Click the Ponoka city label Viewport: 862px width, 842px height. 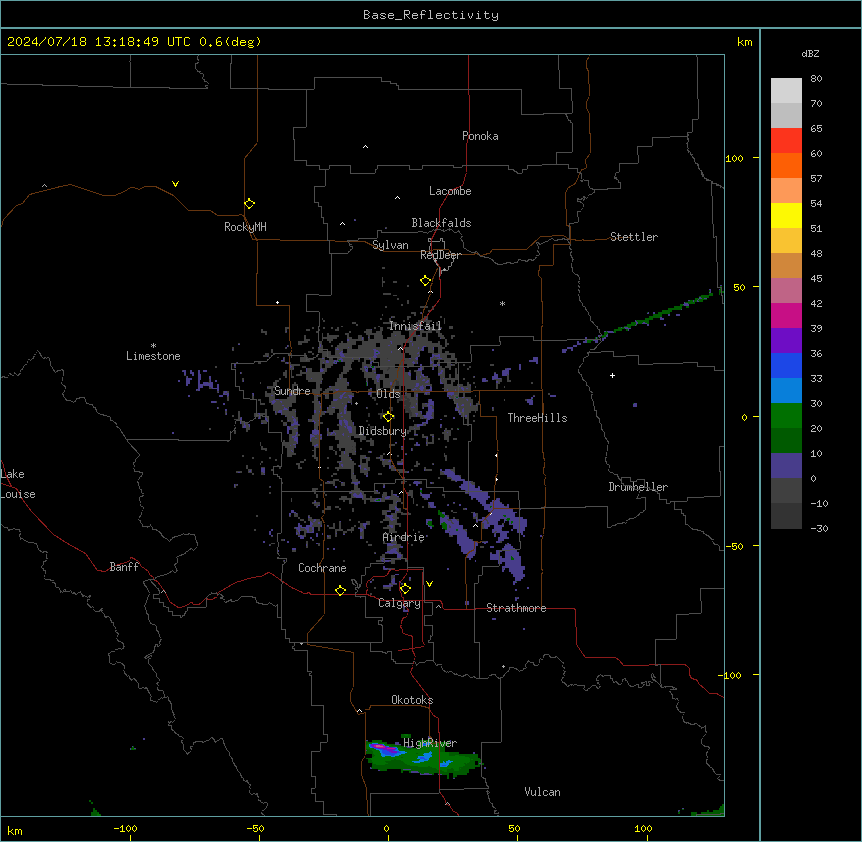(x=480, y=136)
